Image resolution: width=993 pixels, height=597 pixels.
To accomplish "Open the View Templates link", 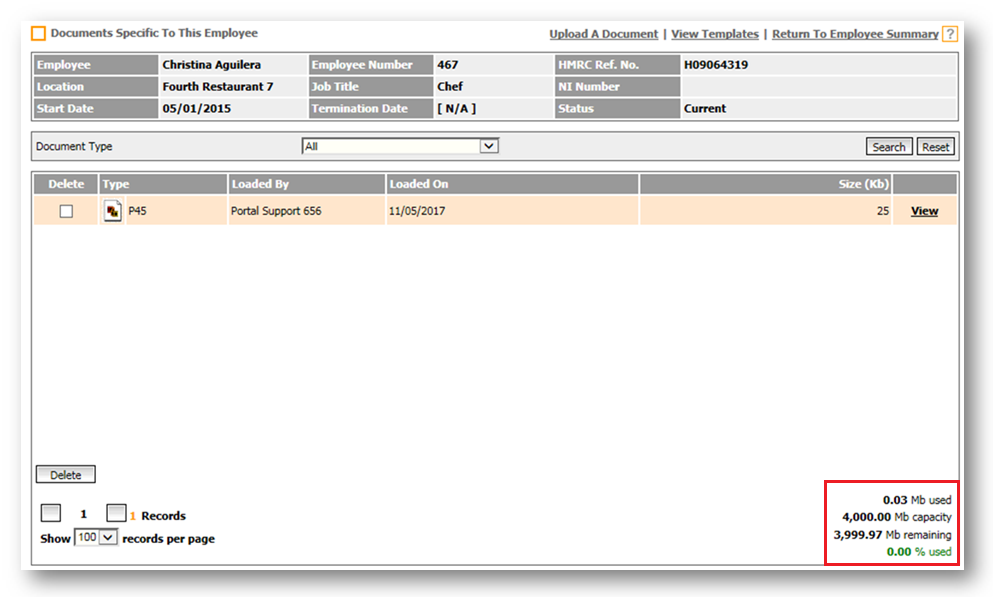I will point(715,34).
